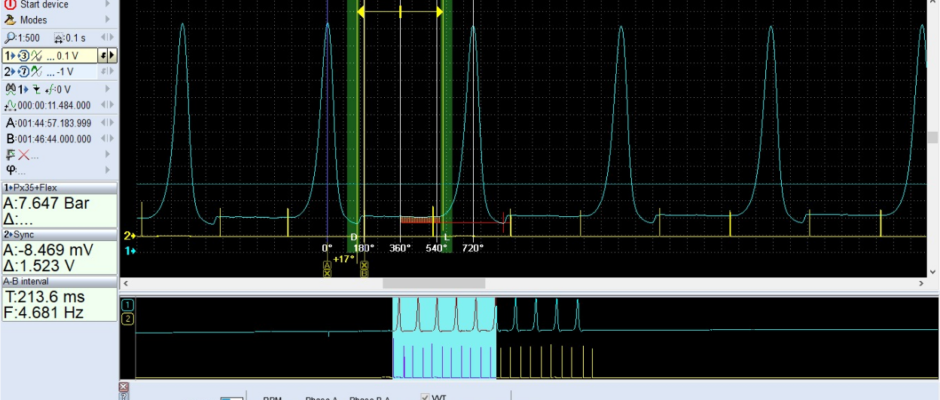Click the phase φ icon
The height and width of the screenshot is (400, 940).
[x=10, y=169]
